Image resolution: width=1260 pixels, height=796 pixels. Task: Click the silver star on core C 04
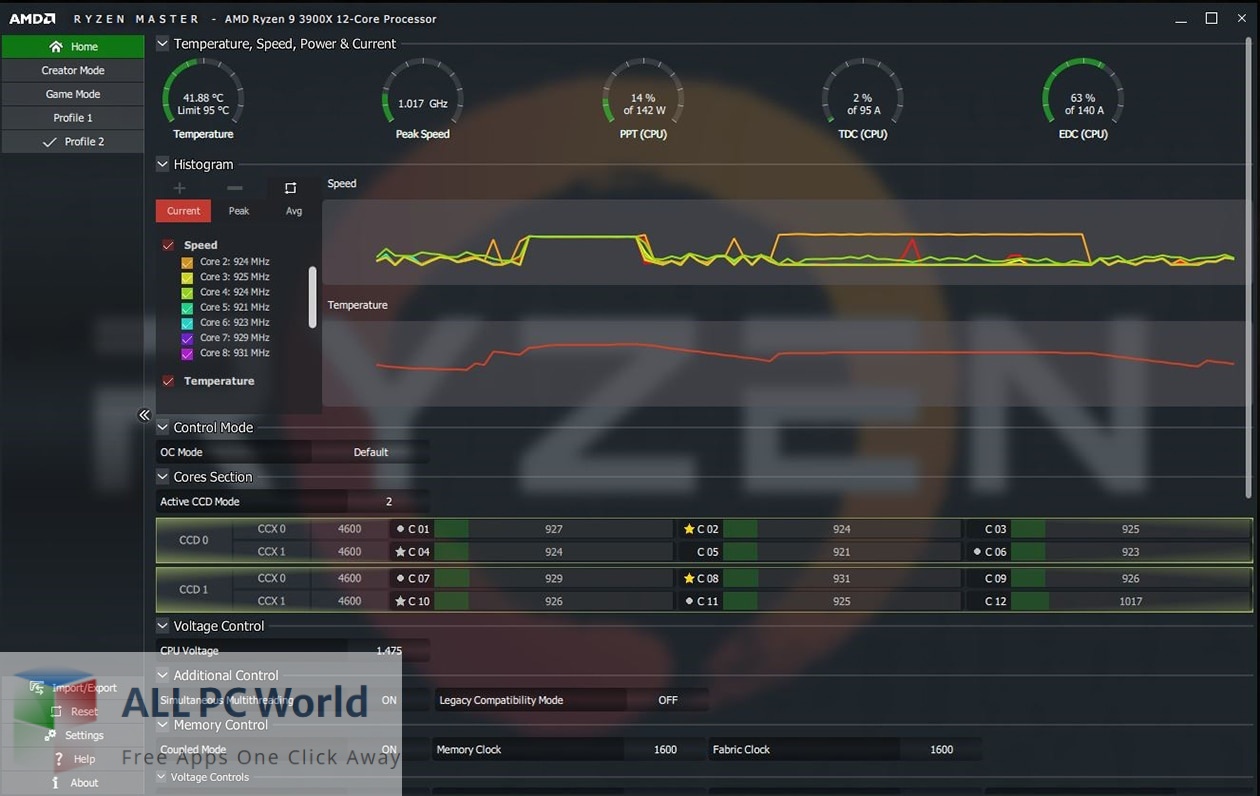tap(400, 552)
